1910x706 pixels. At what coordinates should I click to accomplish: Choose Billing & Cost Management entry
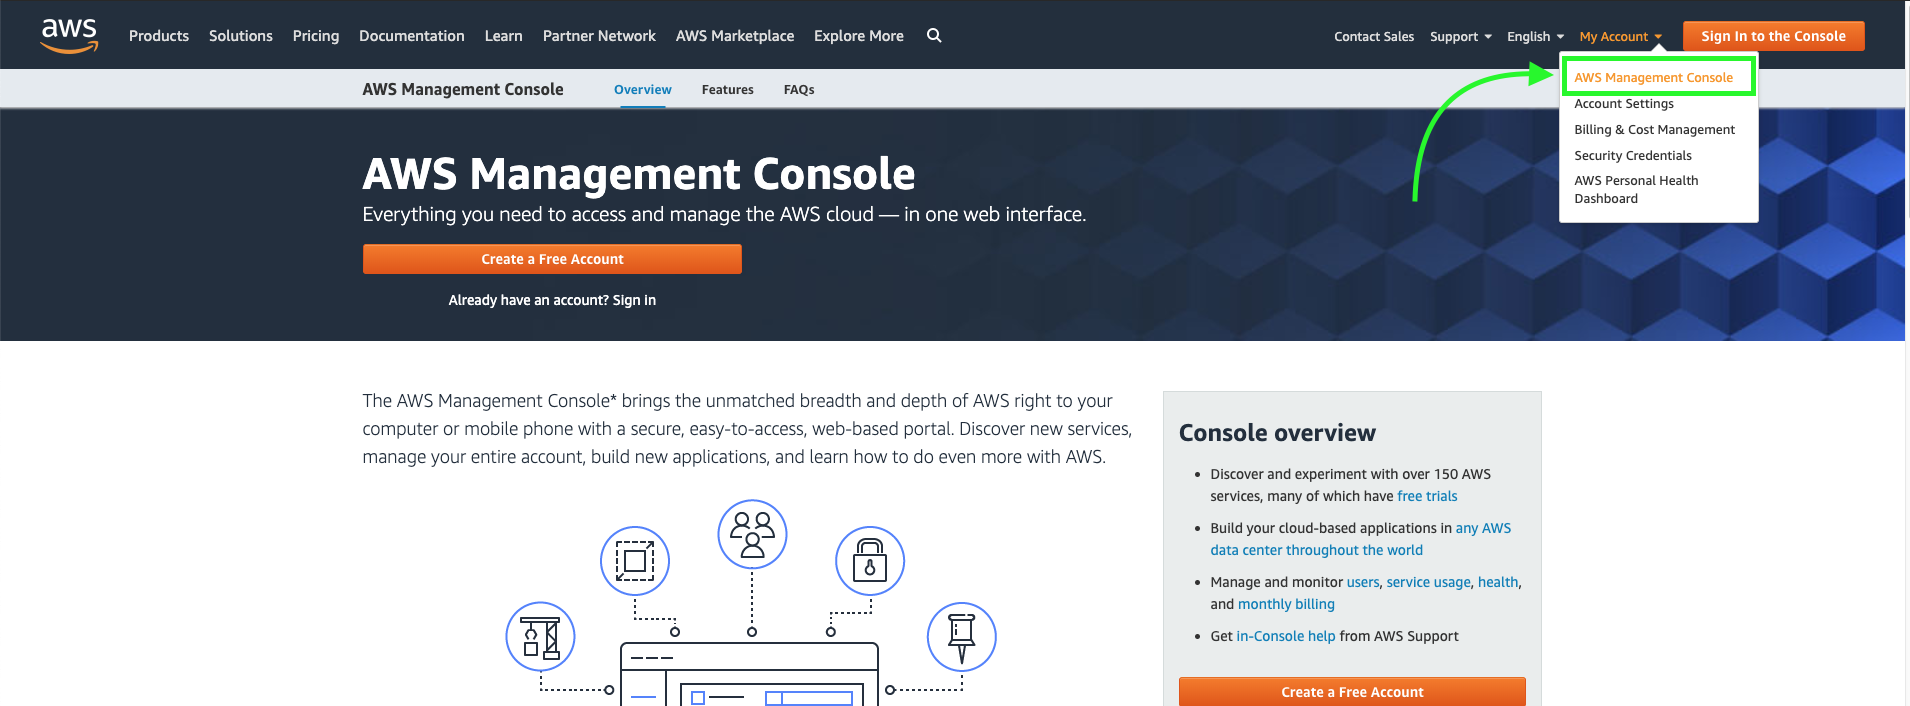1655,129
